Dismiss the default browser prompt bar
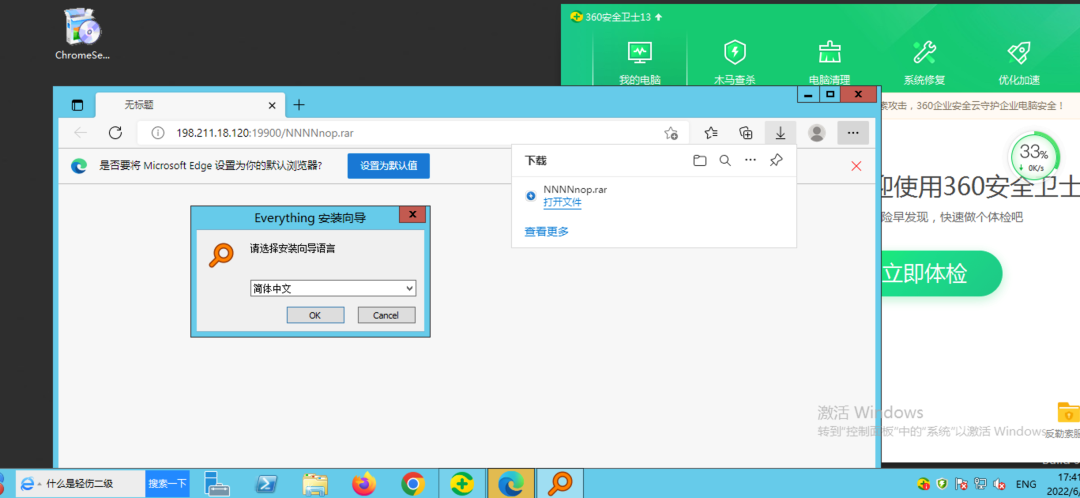Screen dimensions: 1080x498 [856, 166]
